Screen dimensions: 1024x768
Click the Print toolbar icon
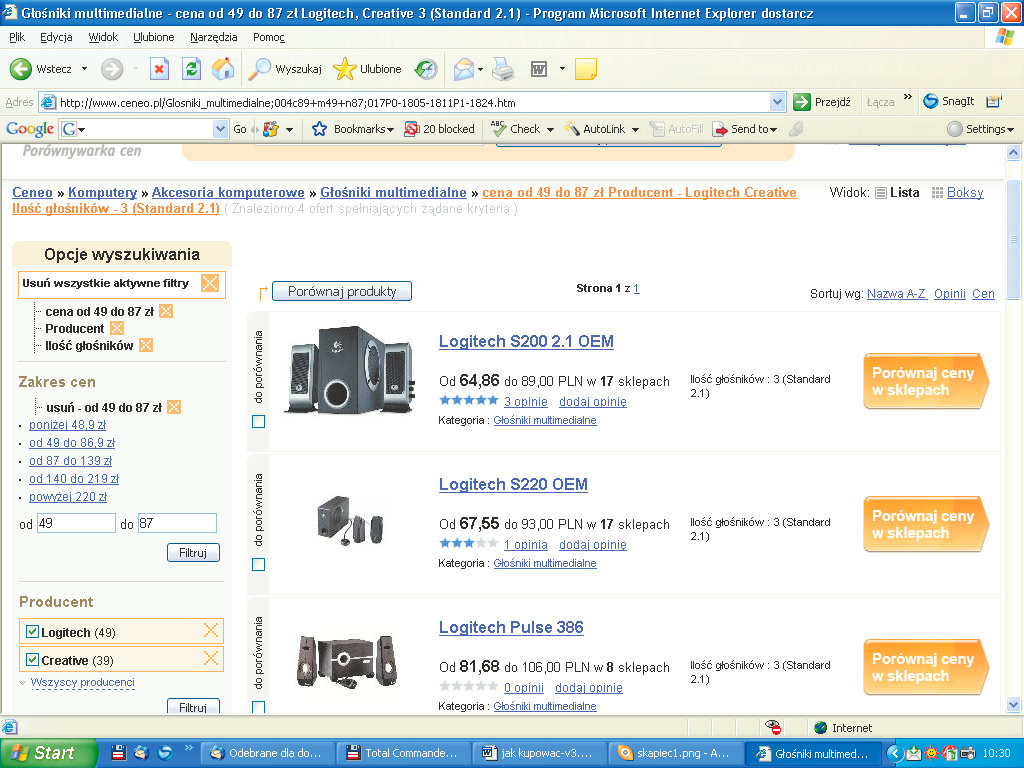tap(502, 69)
